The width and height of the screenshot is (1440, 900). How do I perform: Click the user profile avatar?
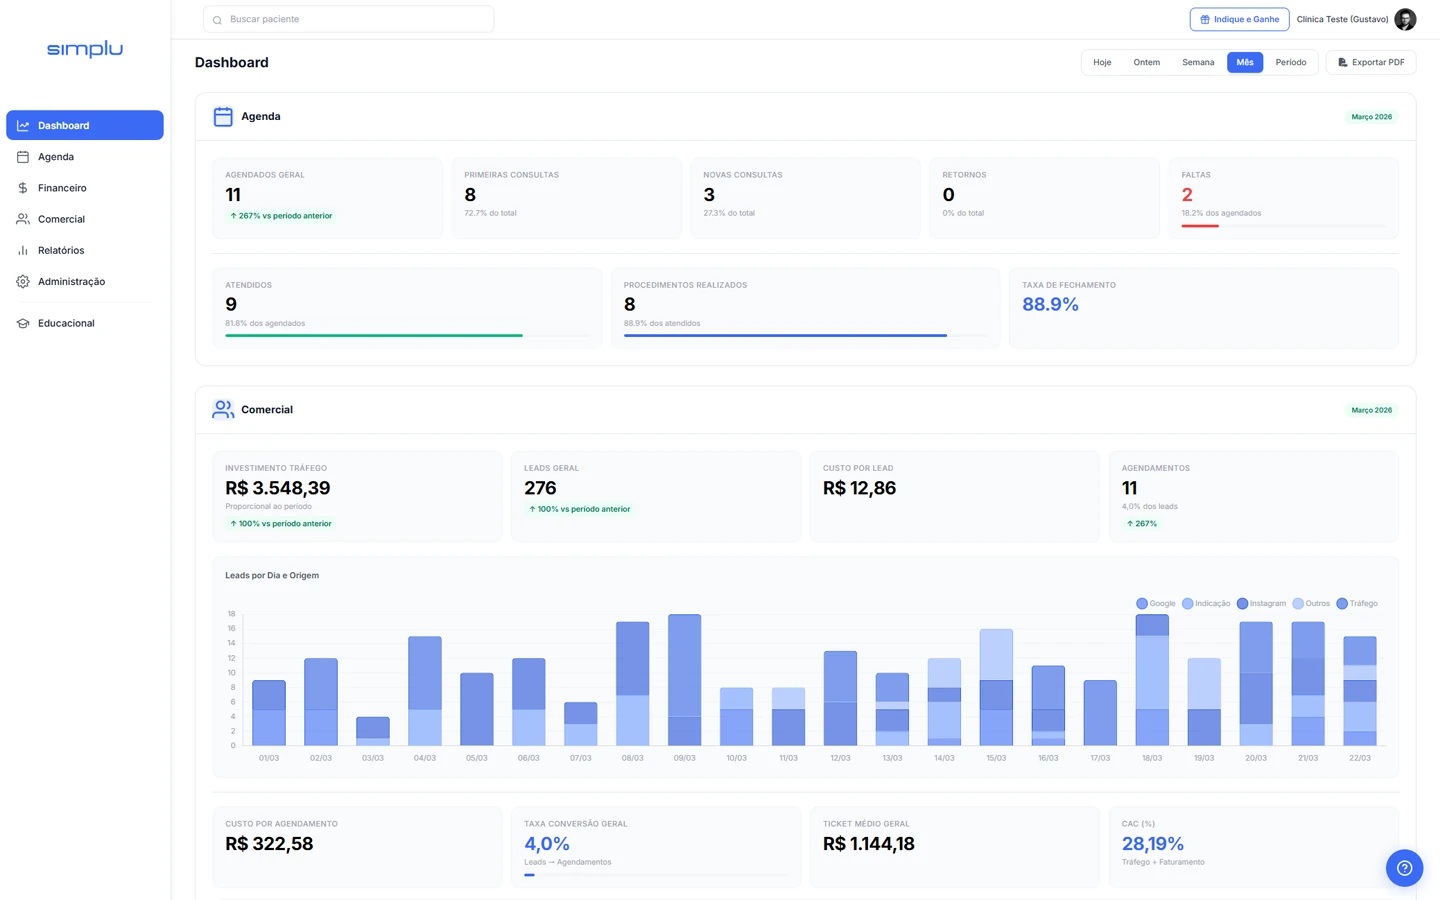pos(1405,19)
